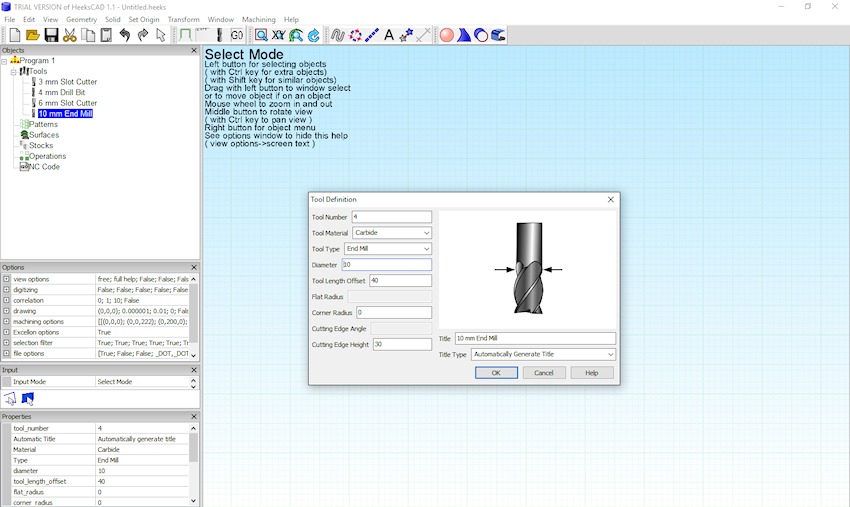
Task: Open the Tool Type dropdown
Action: [388, 249]
